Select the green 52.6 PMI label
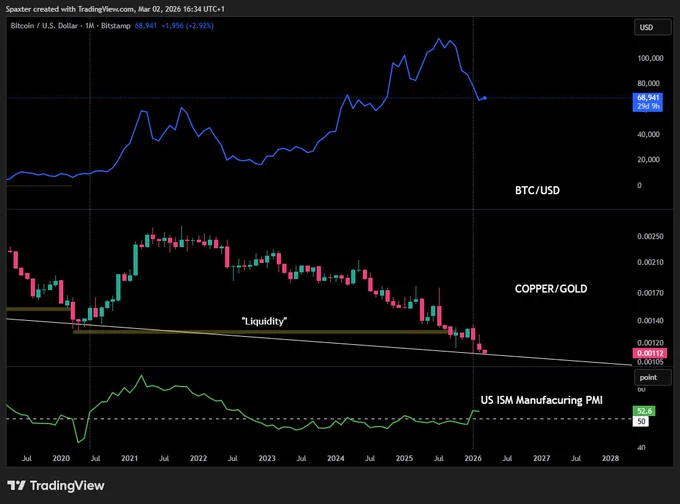 644,411
